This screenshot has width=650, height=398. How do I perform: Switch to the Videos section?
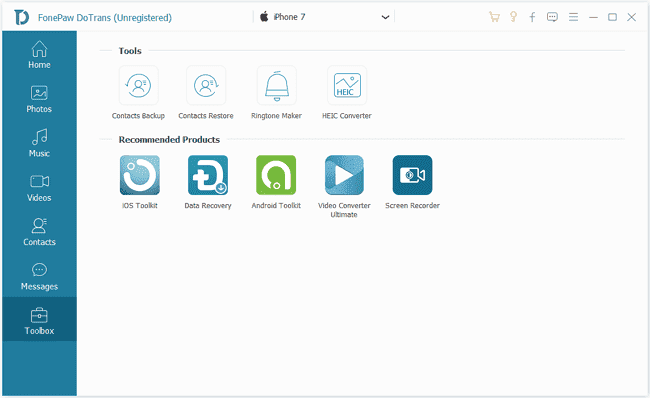click(39, 188)
